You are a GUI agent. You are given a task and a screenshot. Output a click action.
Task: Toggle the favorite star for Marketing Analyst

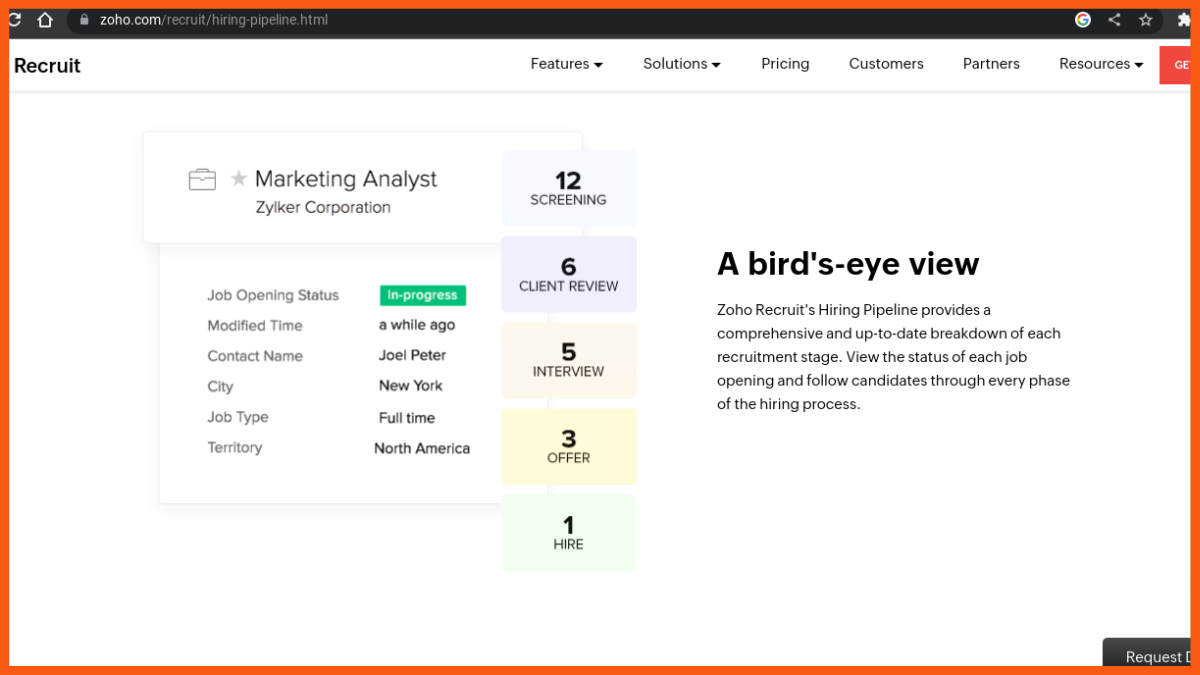pos(239,179)
